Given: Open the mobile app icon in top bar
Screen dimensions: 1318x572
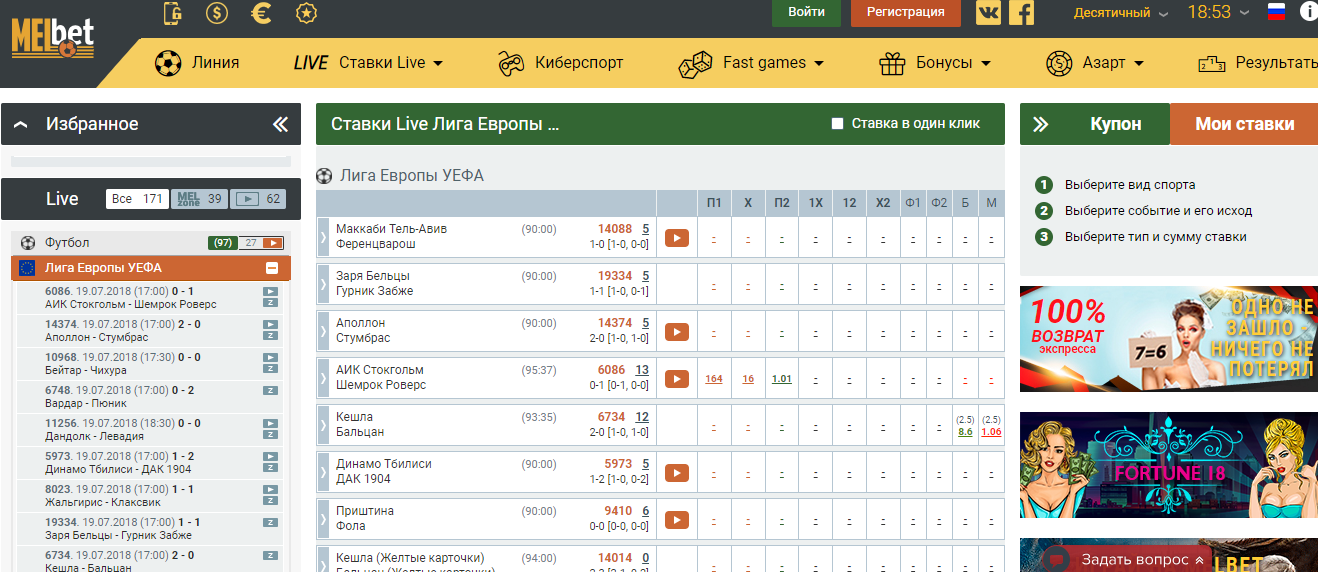Looking at the screenshot, I should tap(173, 13).
